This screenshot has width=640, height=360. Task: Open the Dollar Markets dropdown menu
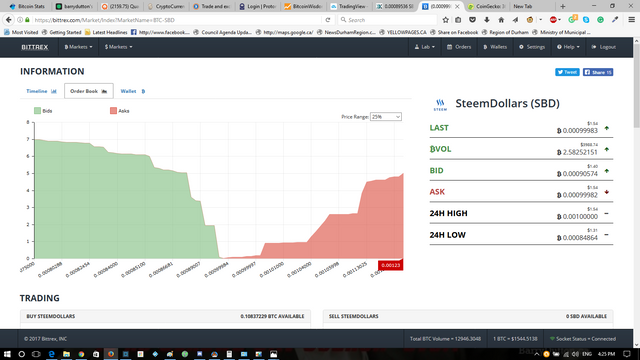118,47
